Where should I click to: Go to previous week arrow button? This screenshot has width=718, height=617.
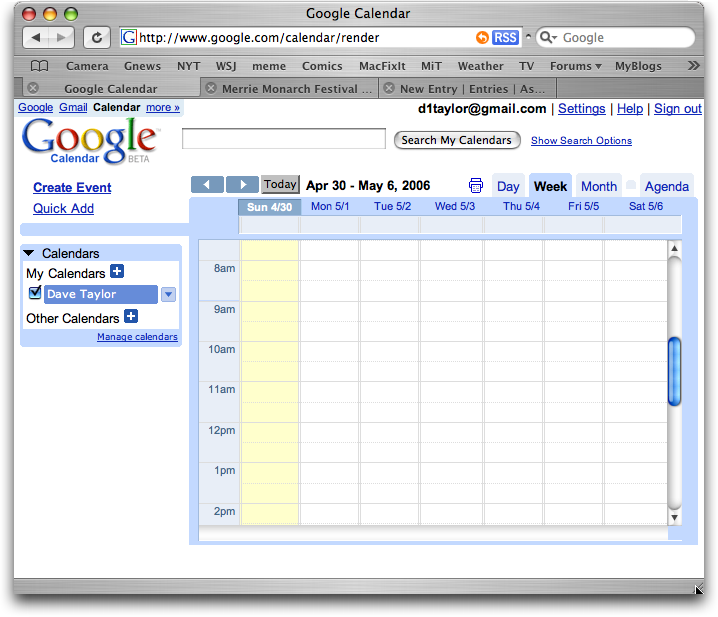(207, 185)
